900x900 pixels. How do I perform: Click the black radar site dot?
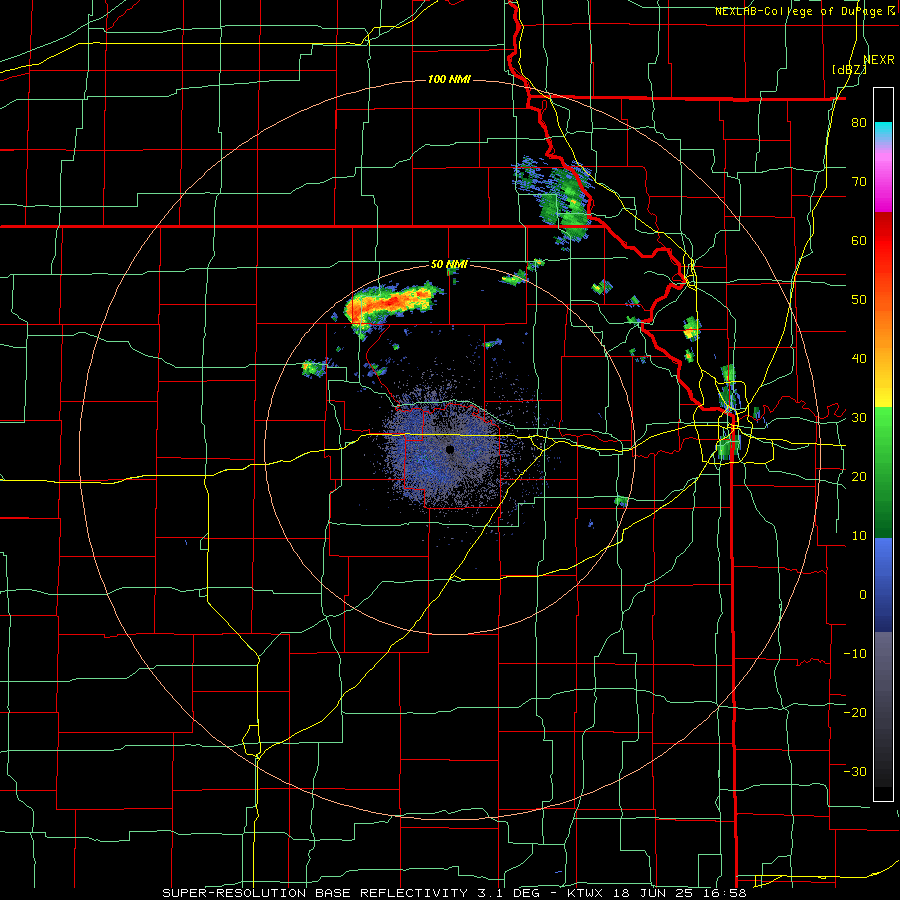click(450, 449)
